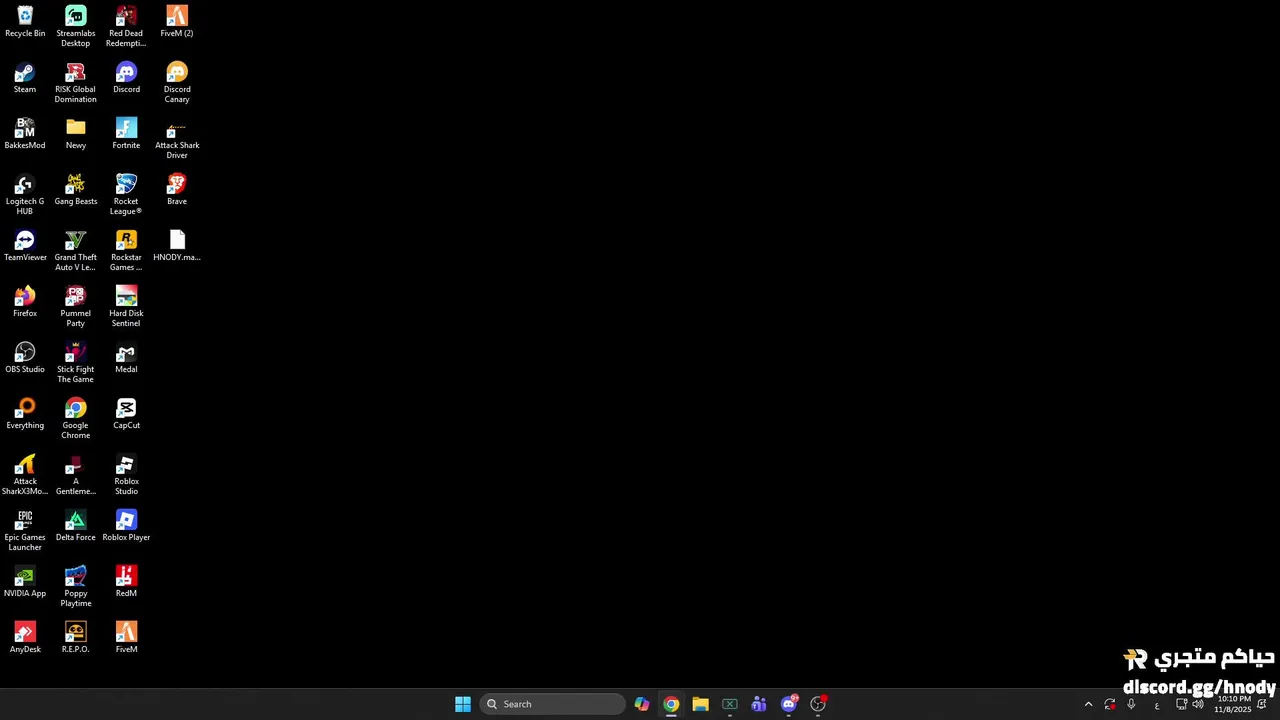Click the BakkesMod desktop icon
Screen dimensions: 1280x720
pyautogui.click(x=25, y=134)
